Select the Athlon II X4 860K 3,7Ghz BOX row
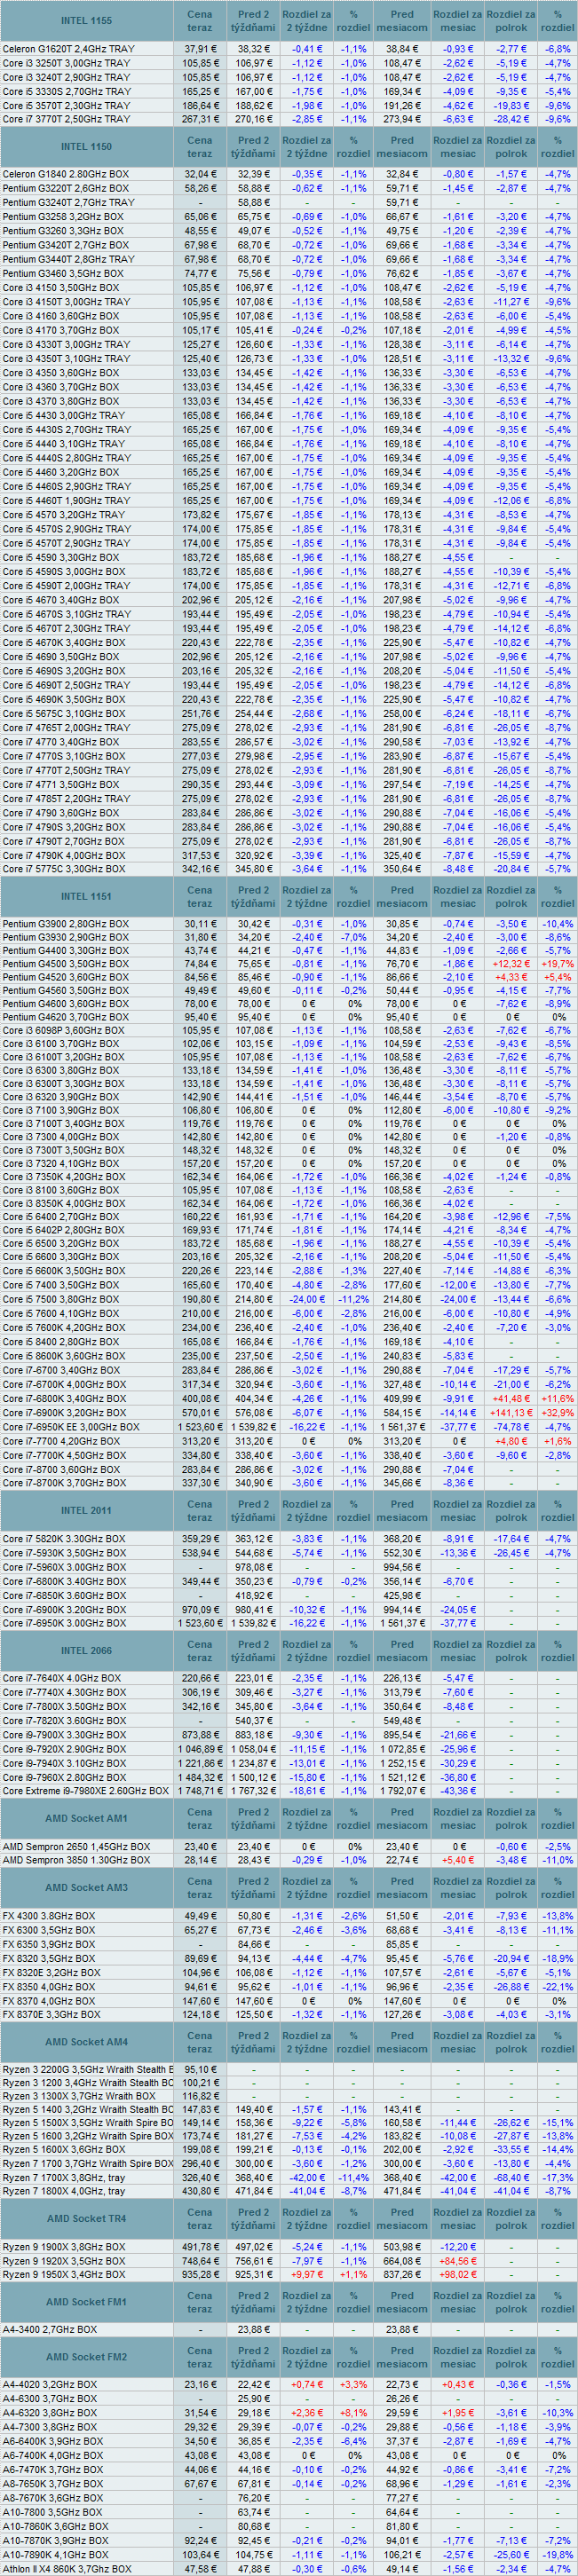This screenshot has height=2576, width=578. tap(289, 2568)
